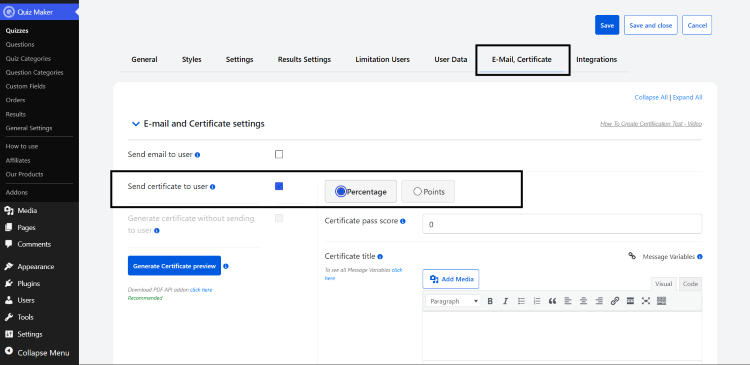This screenshot has height=365, width=750.
Task: Switch to the Settings tab
Action: coord(240,60)
